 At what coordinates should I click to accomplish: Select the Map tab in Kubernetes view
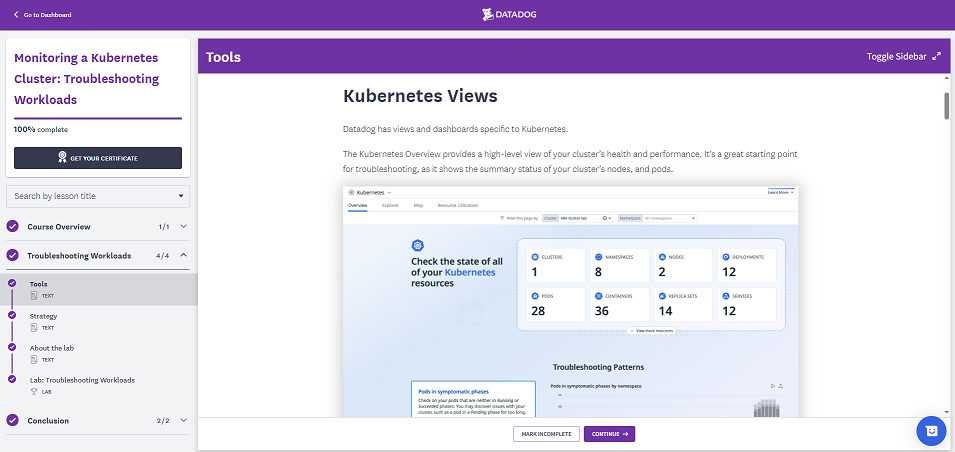tap(418, 205)
